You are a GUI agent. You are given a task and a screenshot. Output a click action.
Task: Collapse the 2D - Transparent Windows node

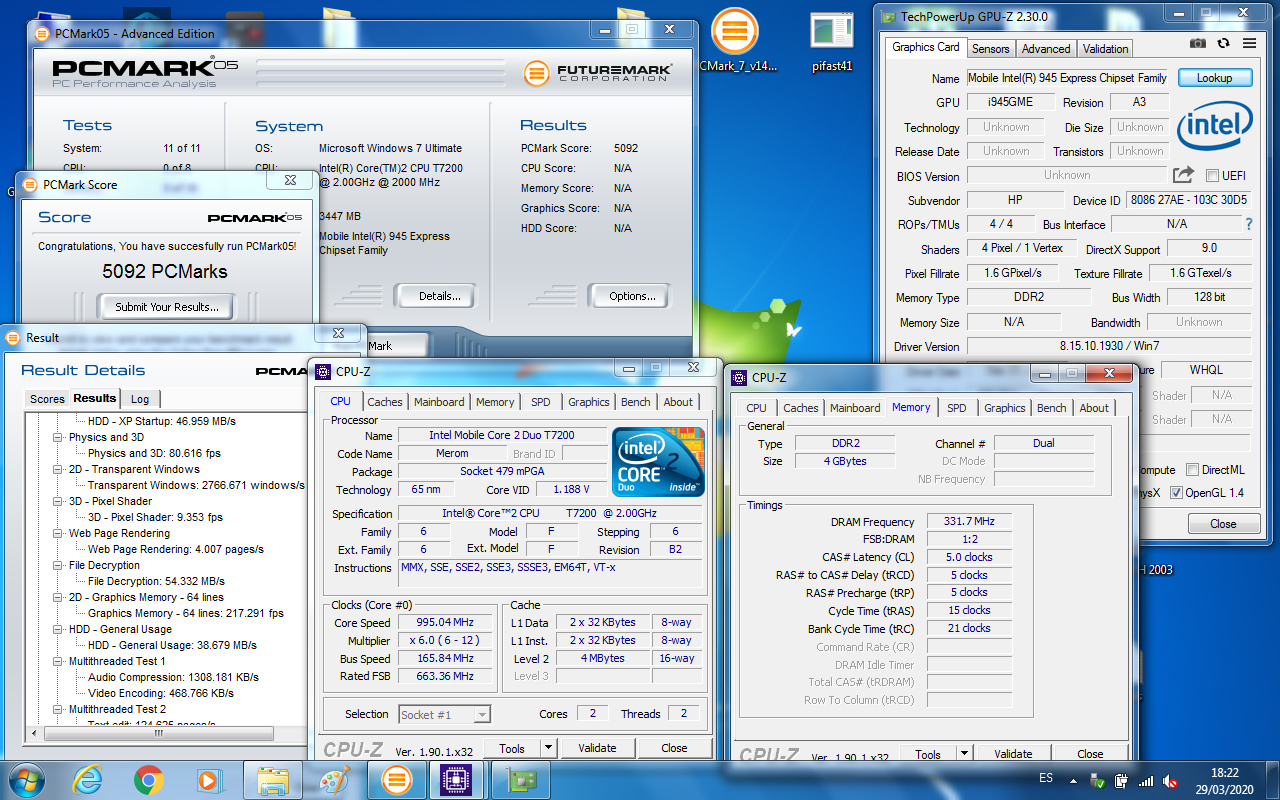pos(59,469)
